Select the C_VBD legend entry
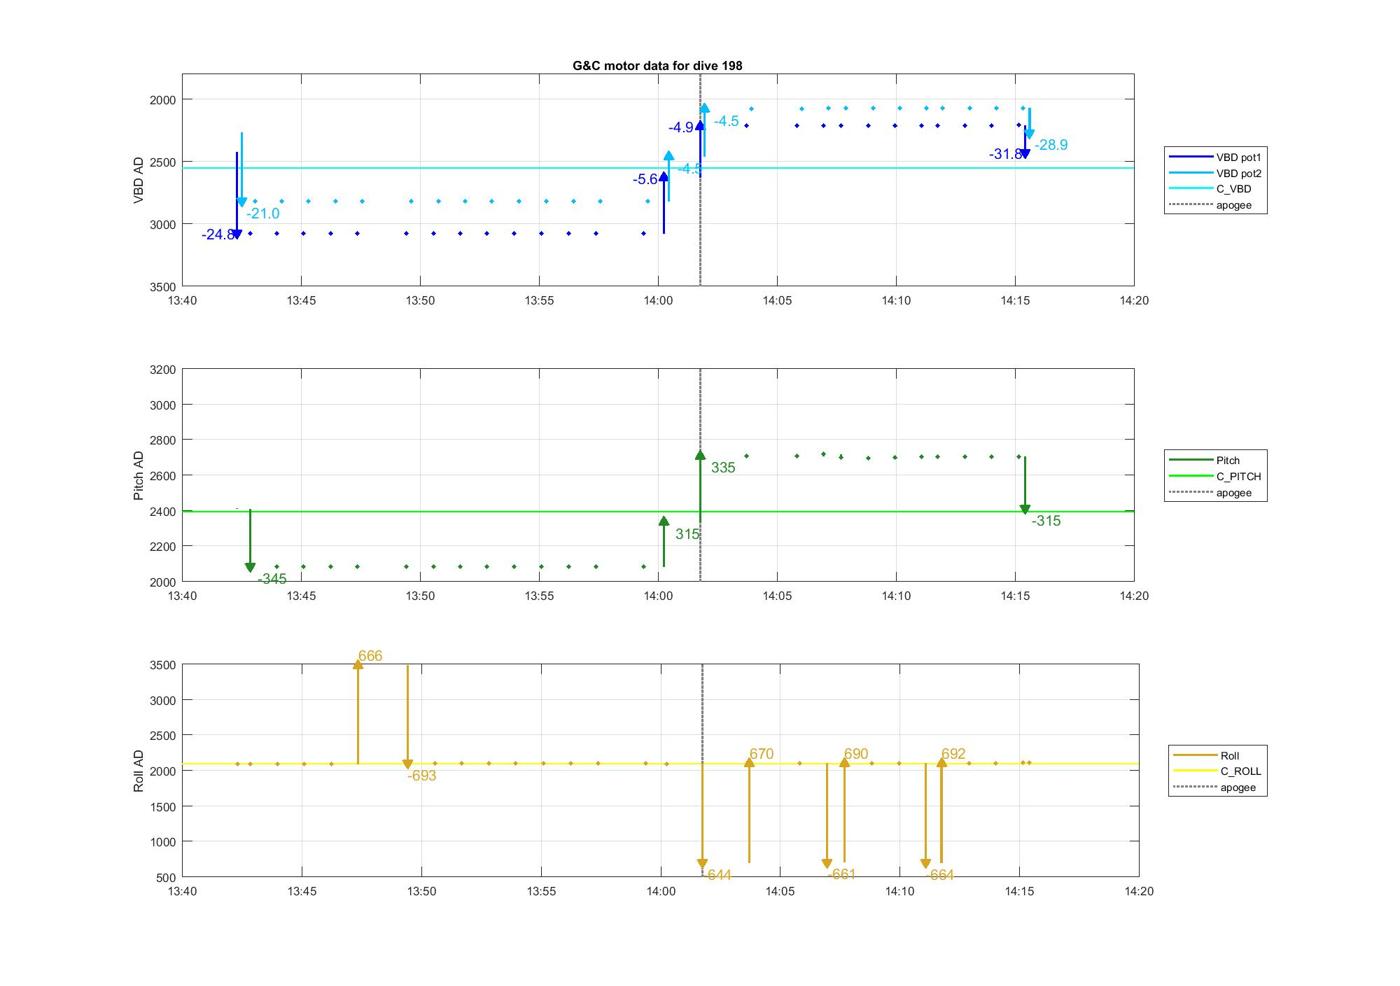The width and height of the screenshot is (1400, 986). coord(1211,189)
